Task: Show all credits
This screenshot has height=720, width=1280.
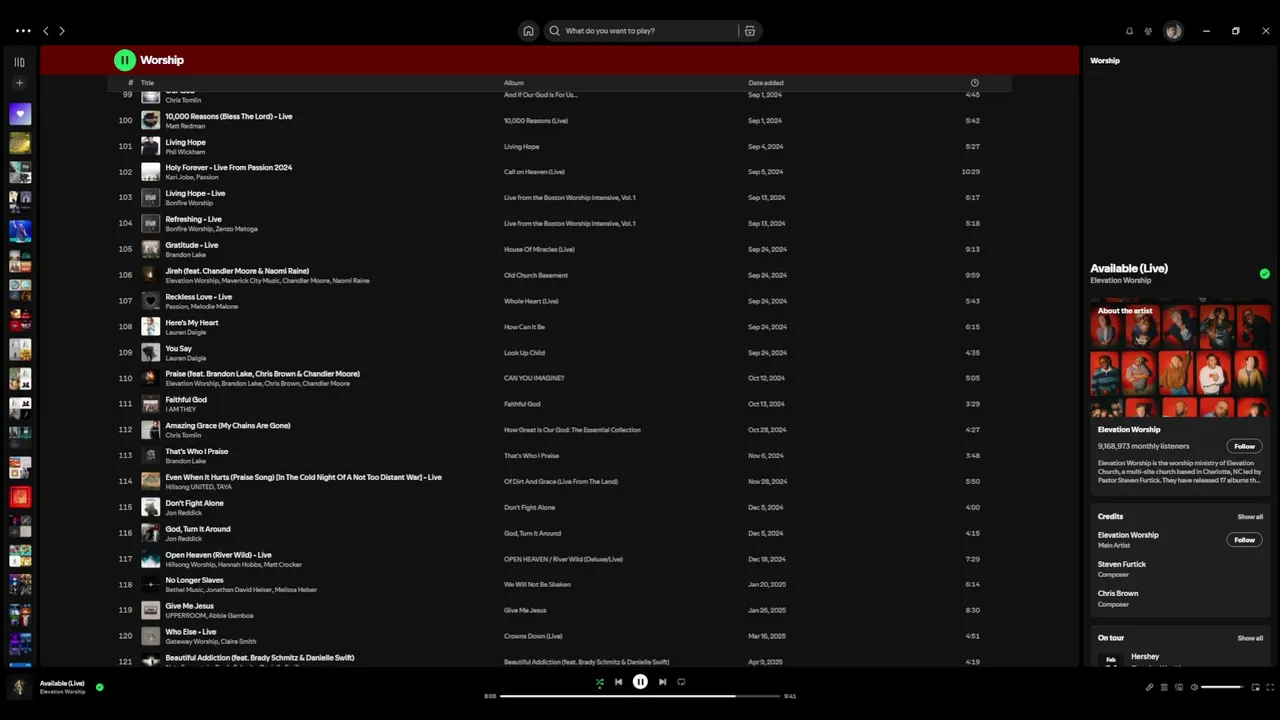Action: pyautogui.click(x=1250, y=517)
